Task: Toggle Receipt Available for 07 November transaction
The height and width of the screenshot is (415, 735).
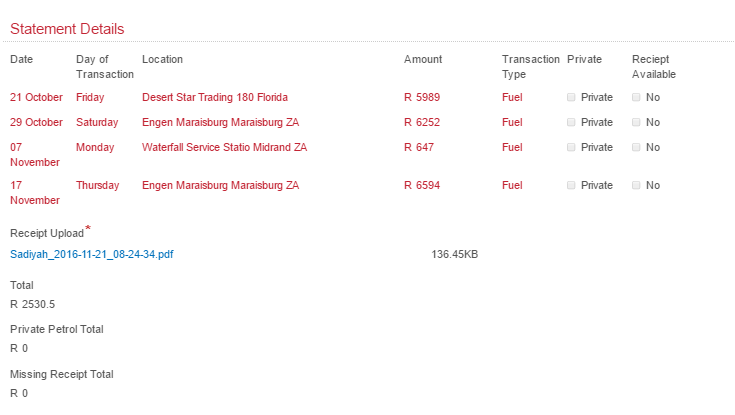Action: point(636,148)
